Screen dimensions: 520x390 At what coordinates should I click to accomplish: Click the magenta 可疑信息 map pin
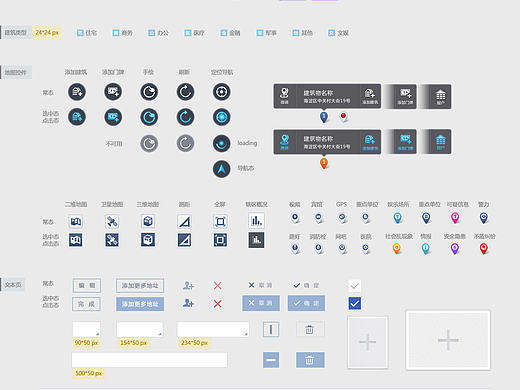coord(455,218)
